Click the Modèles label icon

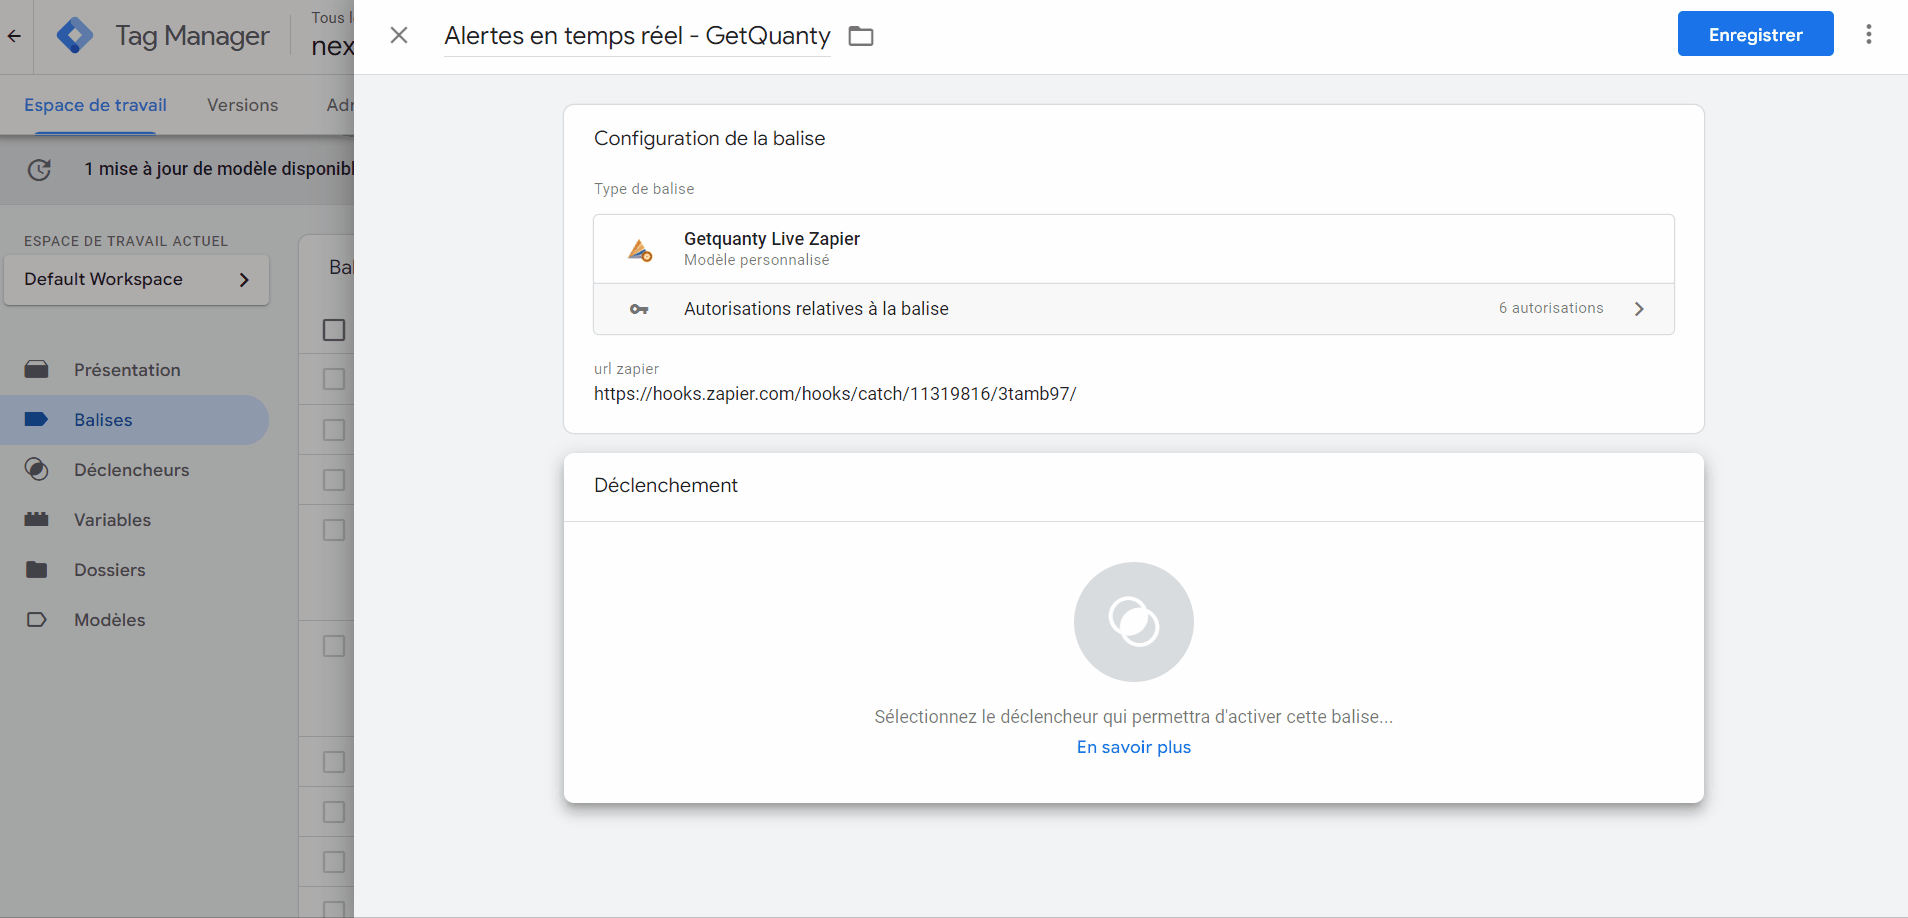[x=36, y=620]
